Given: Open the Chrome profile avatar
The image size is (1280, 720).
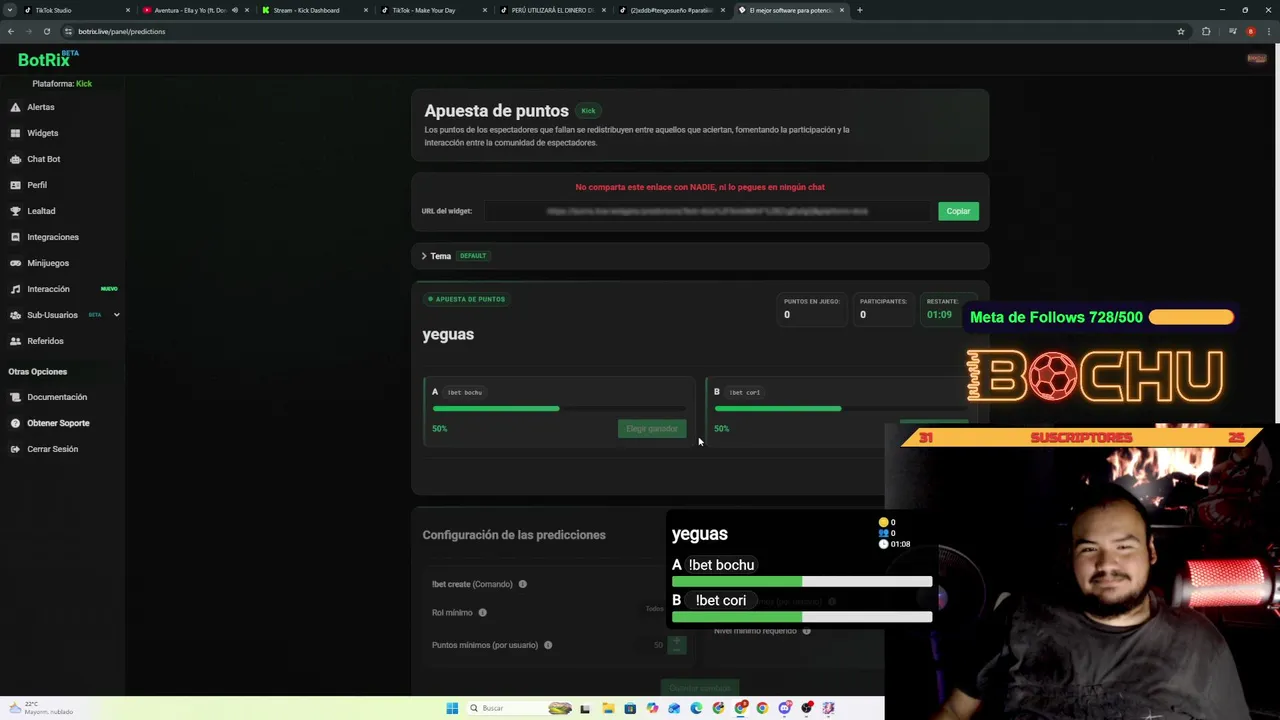Looking at the screenshot, I should tap(1250, 31).
